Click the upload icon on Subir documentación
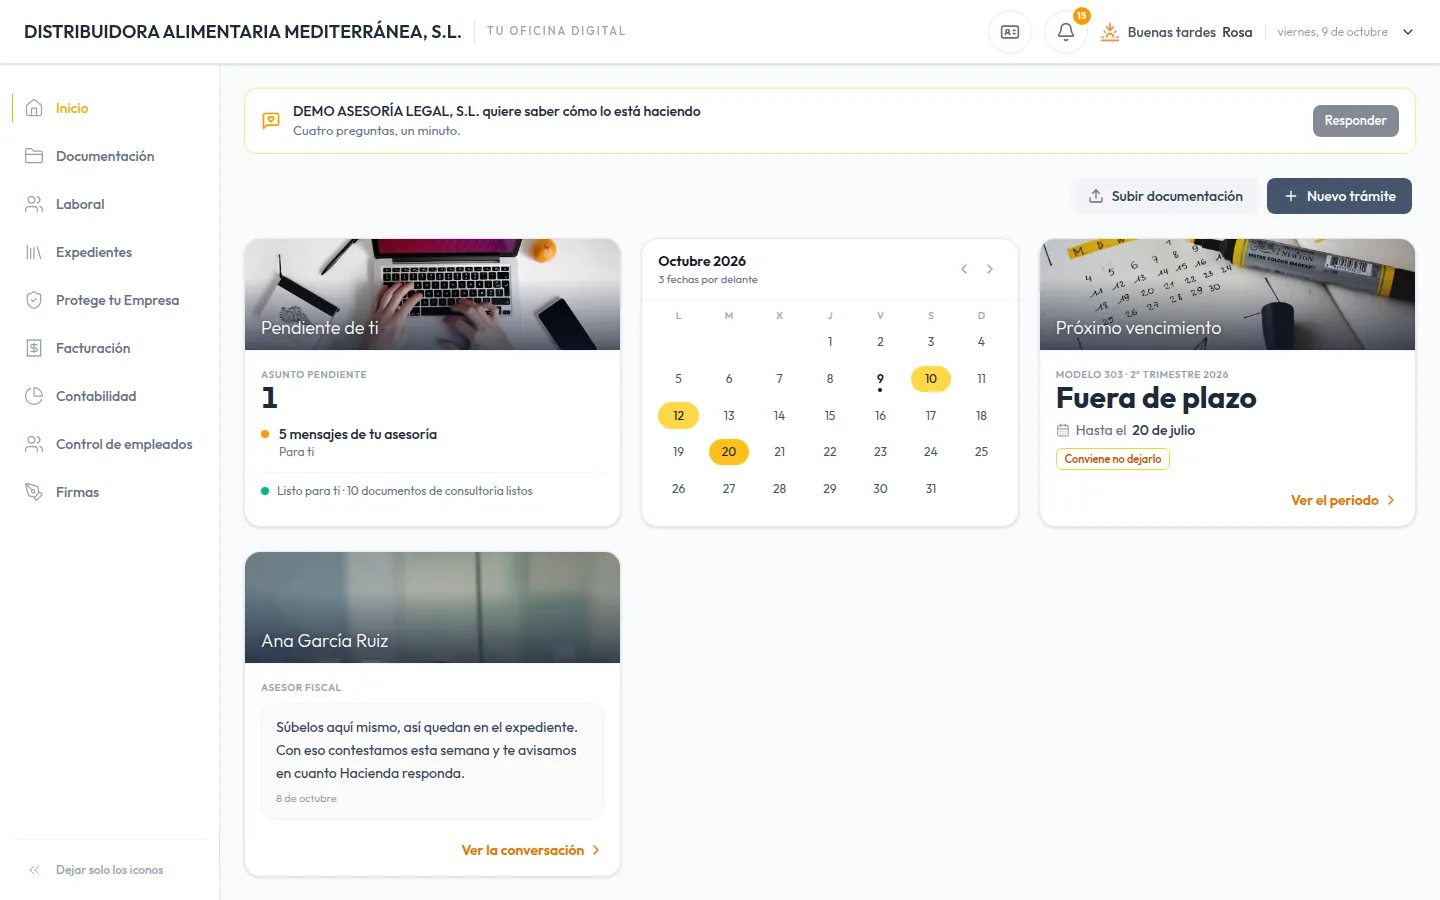The width and height of the screenshot is (1440, 900). click(x=1096, y=196)
